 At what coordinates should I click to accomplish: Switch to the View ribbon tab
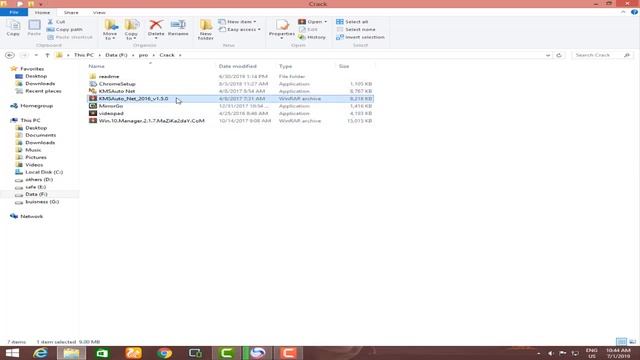(x=99, y=13)
